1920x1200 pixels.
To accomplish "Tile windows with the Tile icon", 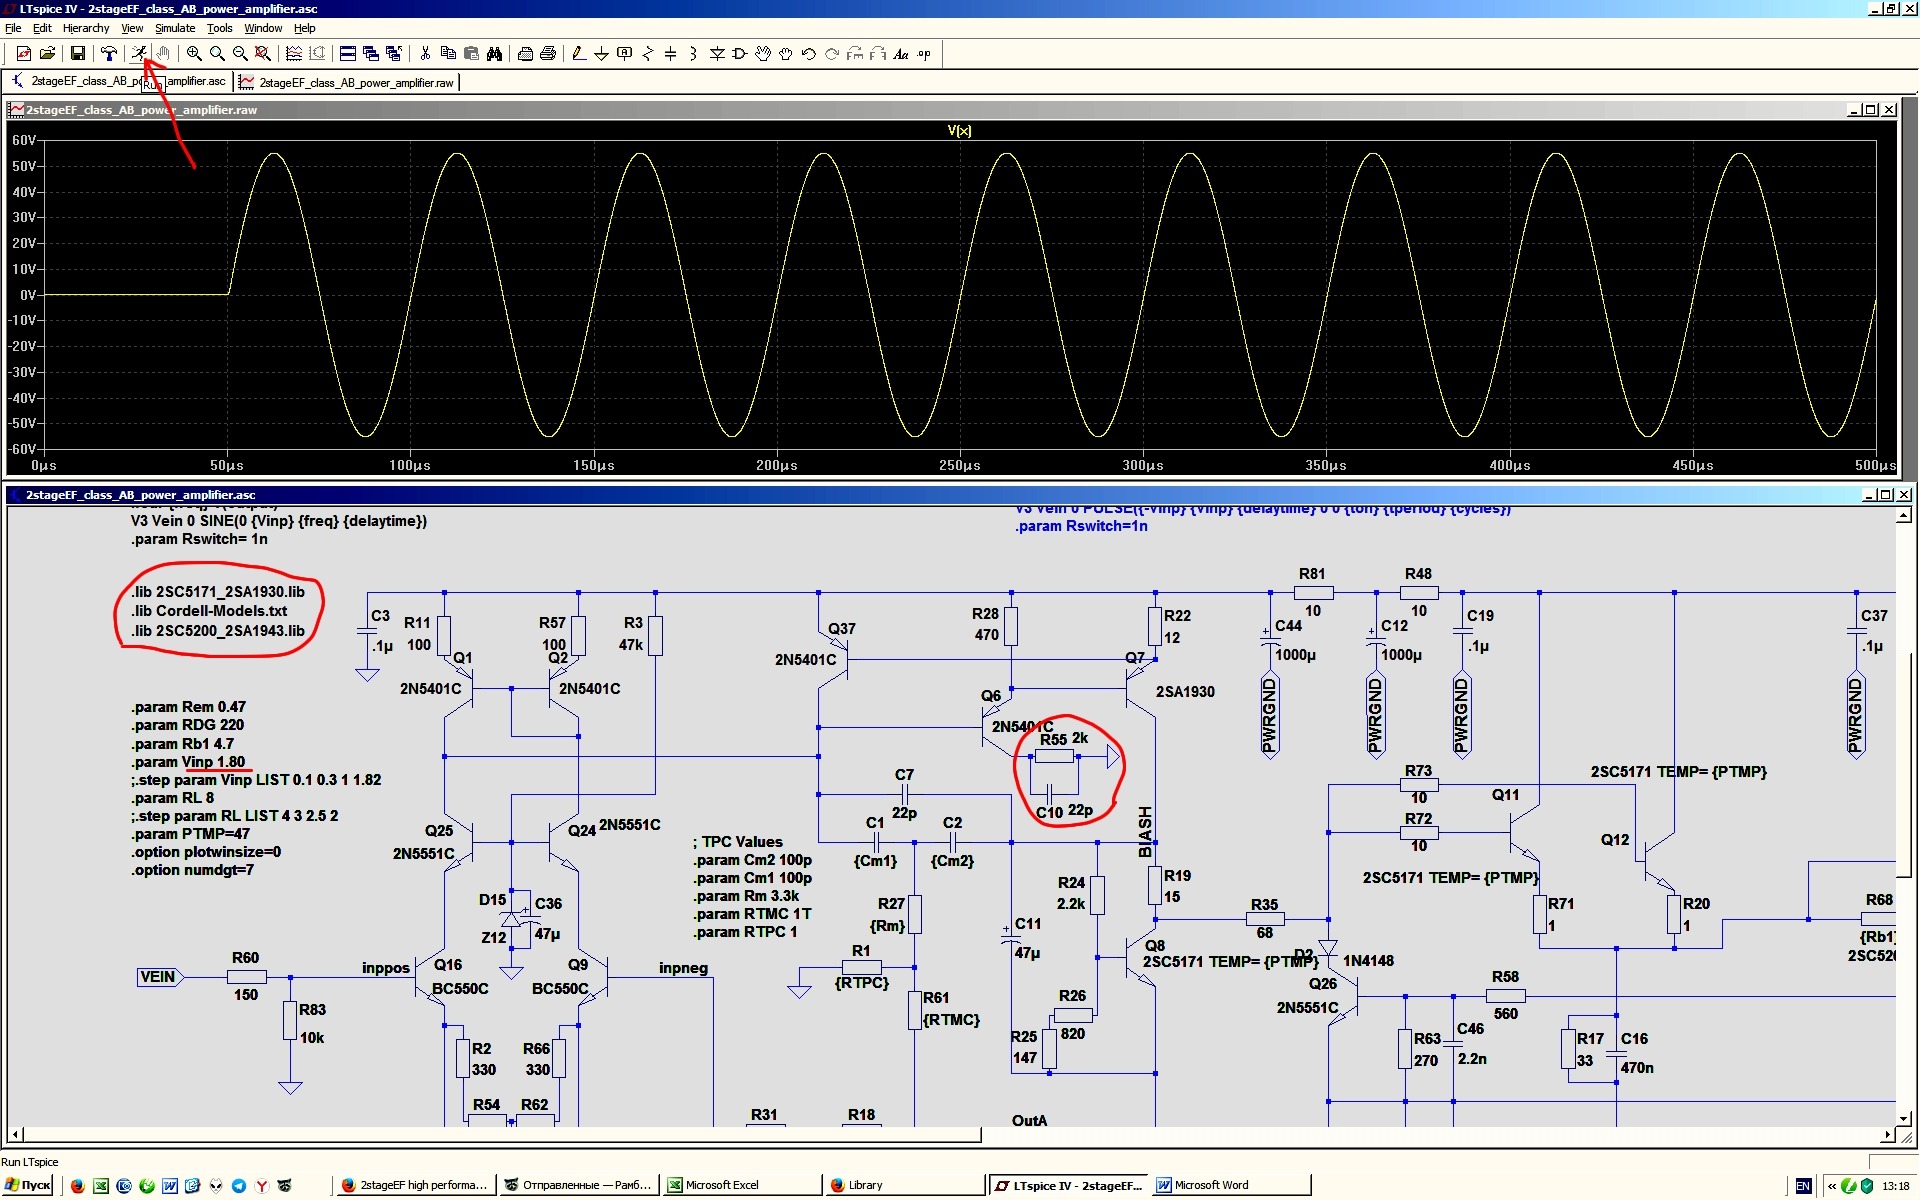I will [x=348, y=53].
